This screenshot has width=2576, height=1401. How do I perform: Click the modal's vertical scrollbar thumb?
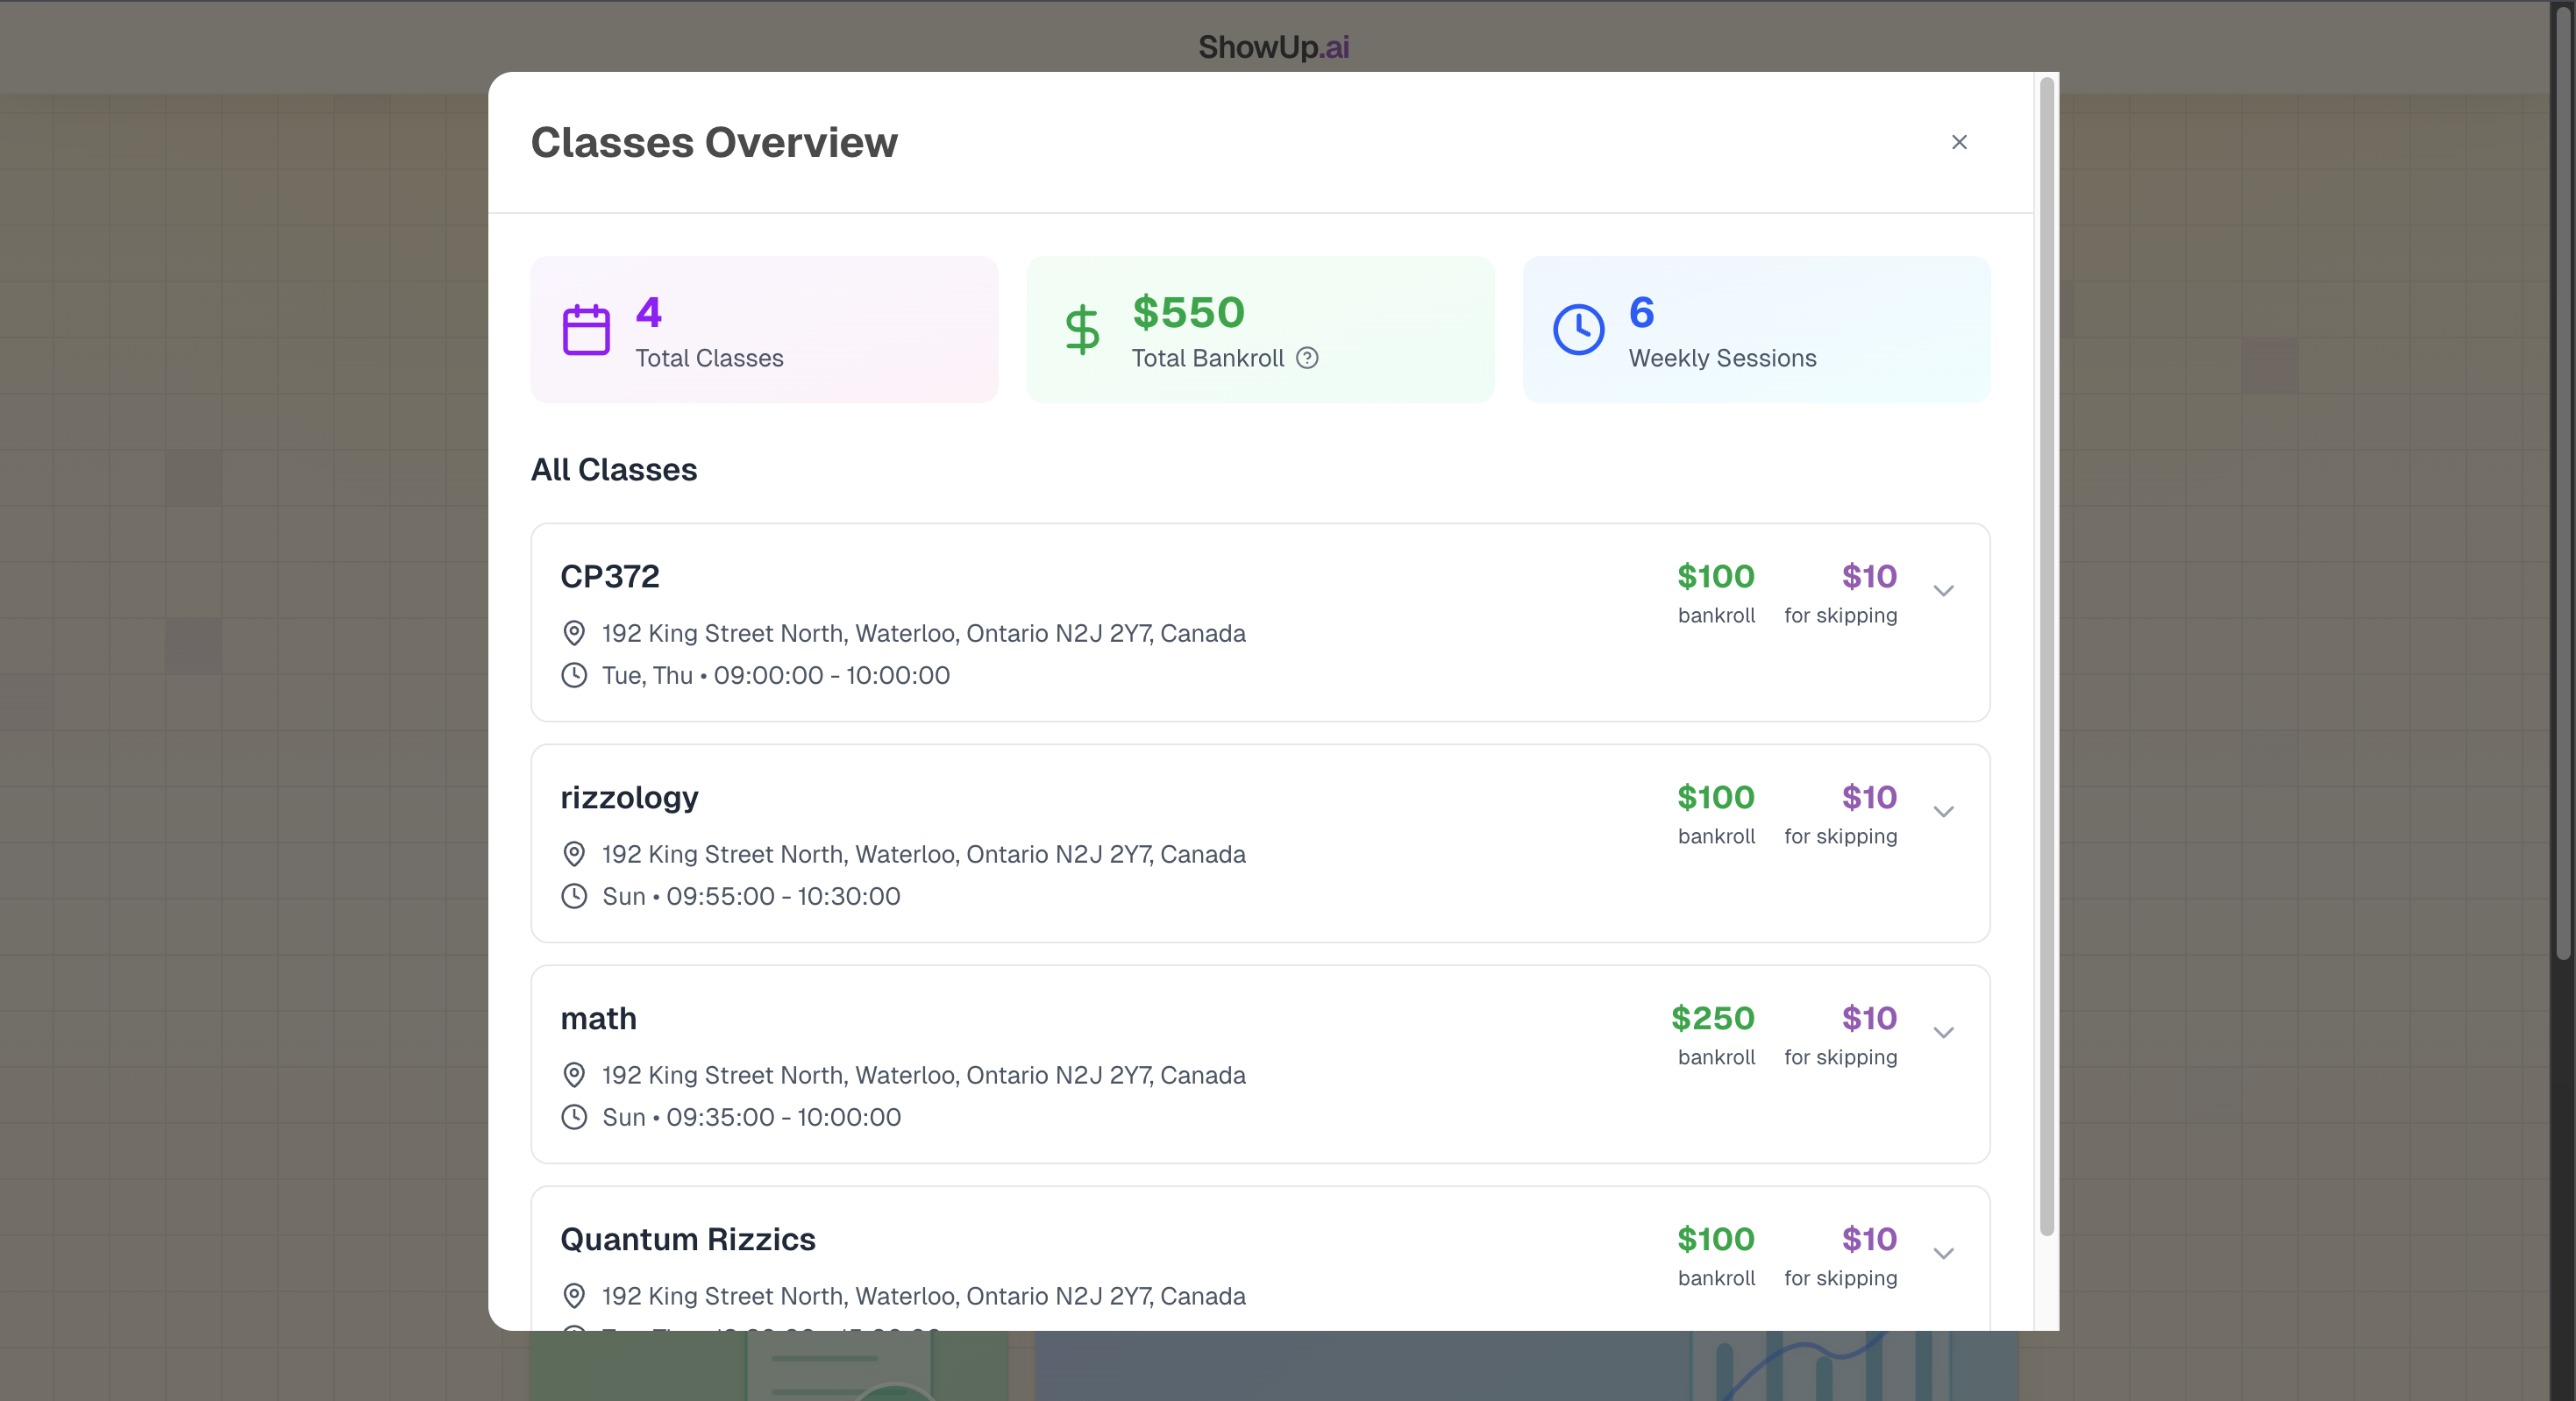click(x=2046, y=655)
